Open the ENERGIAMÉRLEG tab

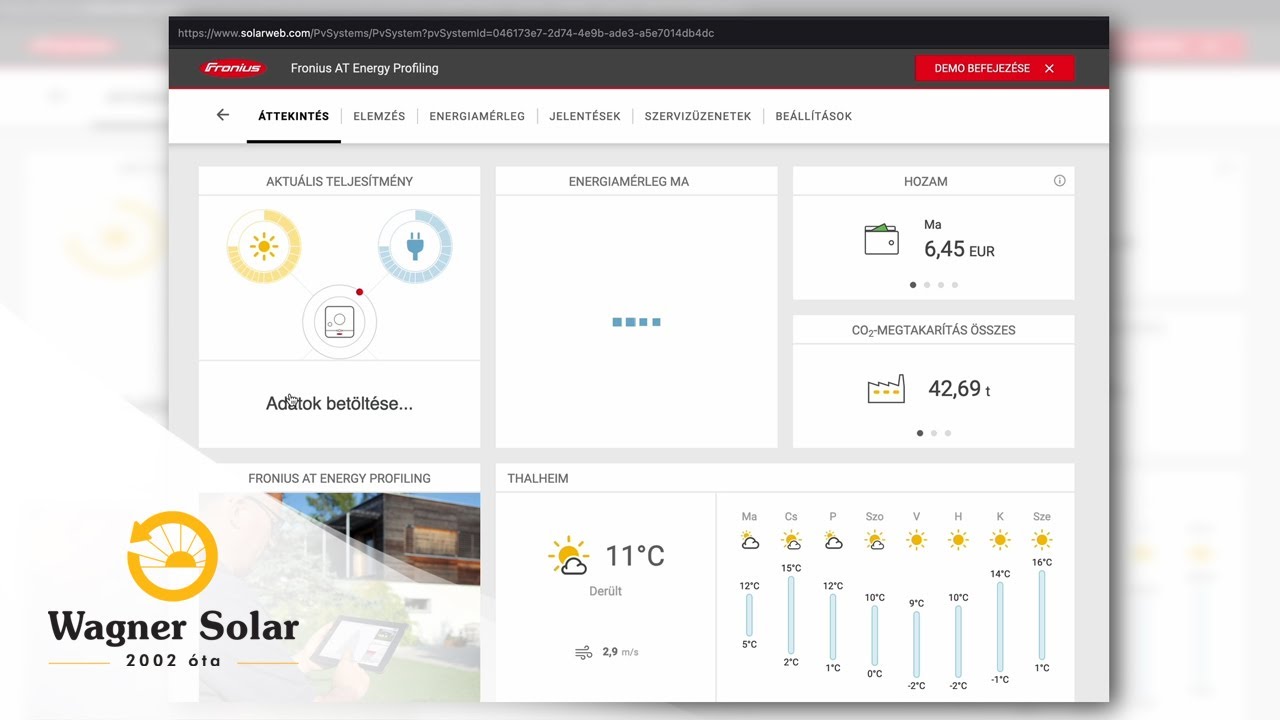477,116
